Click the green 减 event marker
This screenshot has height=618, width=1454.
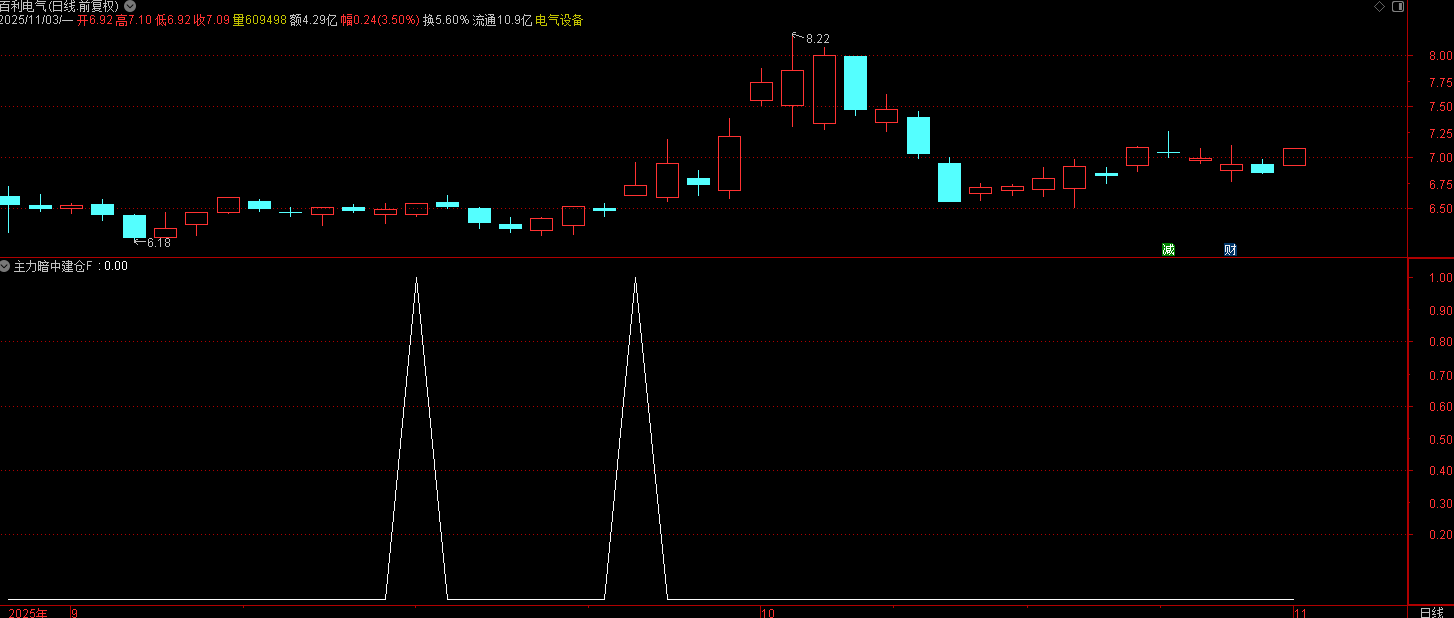click(x=1168, y=250)
